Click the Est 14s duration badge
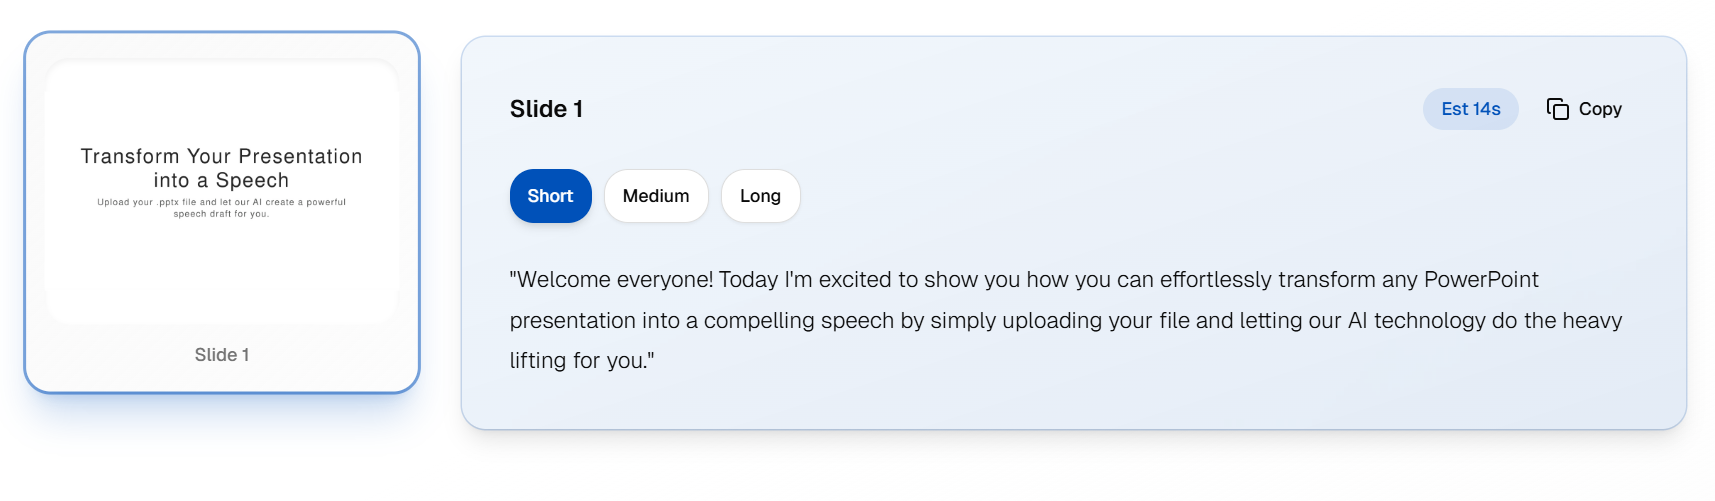Screen dimensions: 1715x501 (x=1470, y=109)
